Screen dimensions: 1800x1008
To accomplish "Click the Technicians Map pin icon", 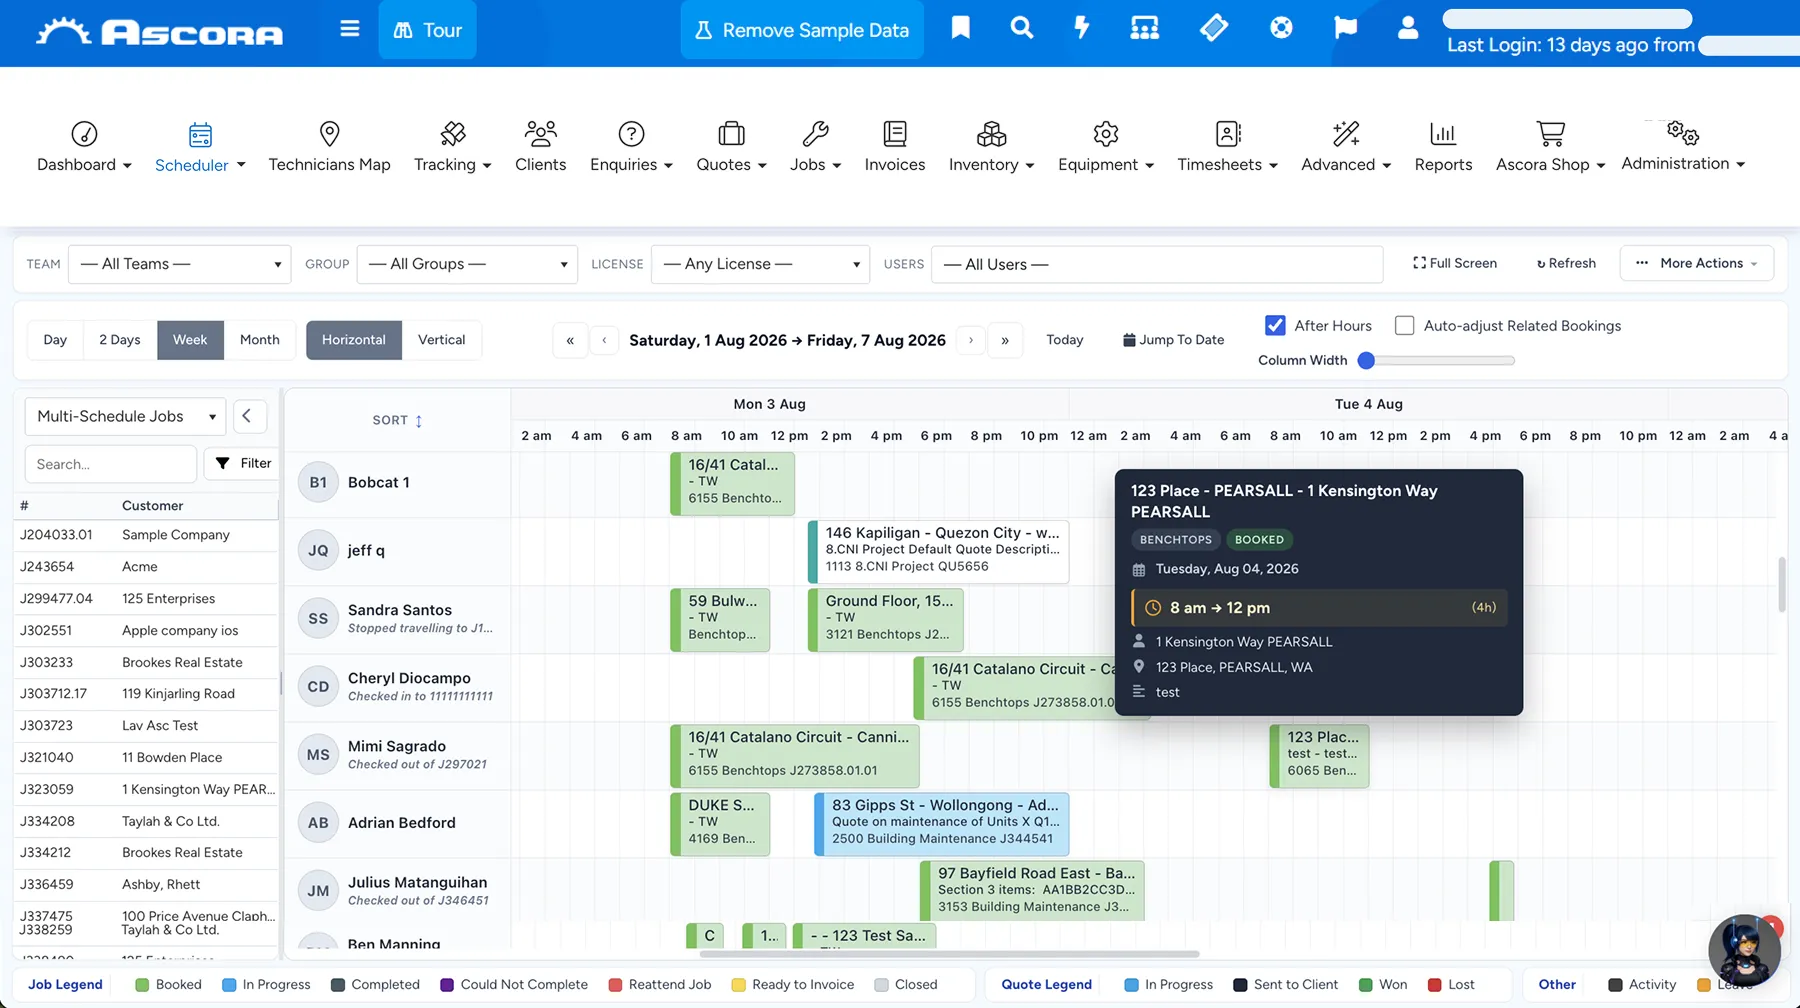I will coord(329,134).
